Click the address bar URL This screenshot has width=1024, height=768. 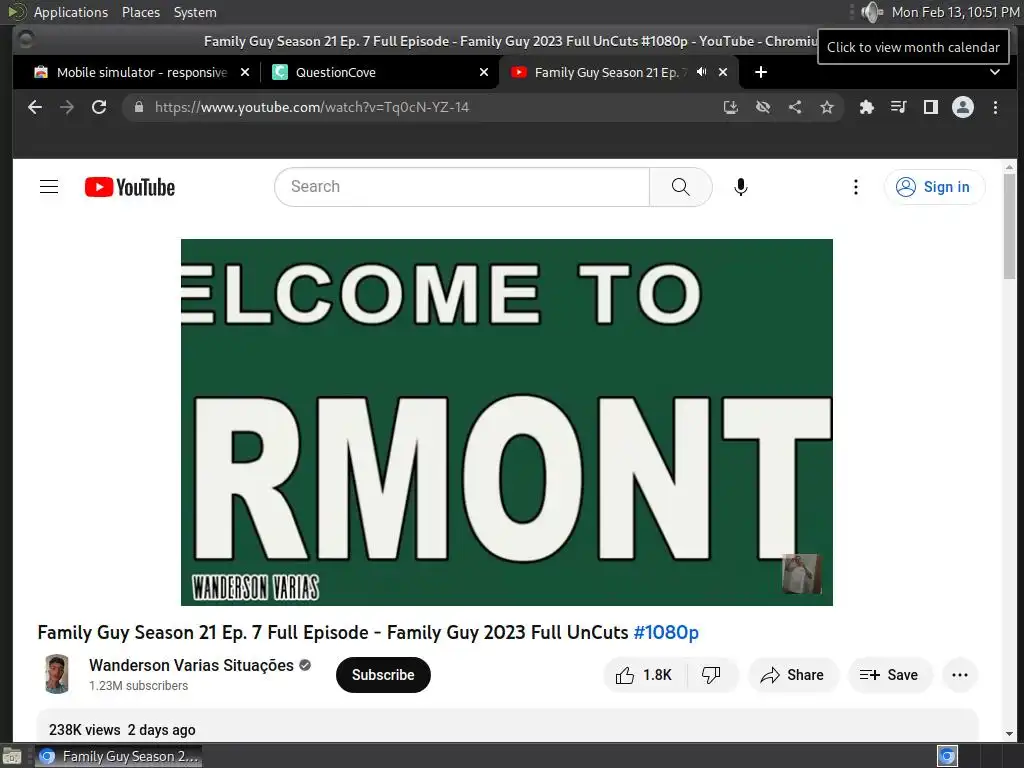(x=312, y=107)
